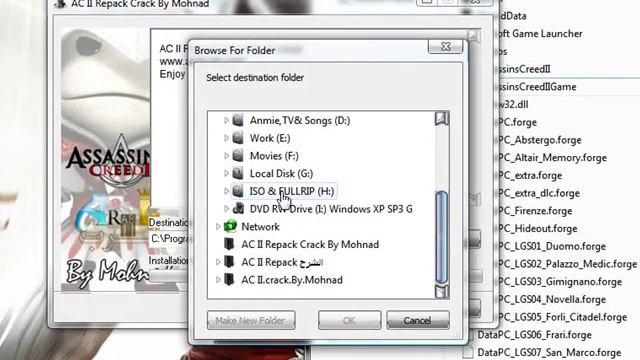Click the folder tree scroll down arrow
640x360 pixels.
click(442, 291)
